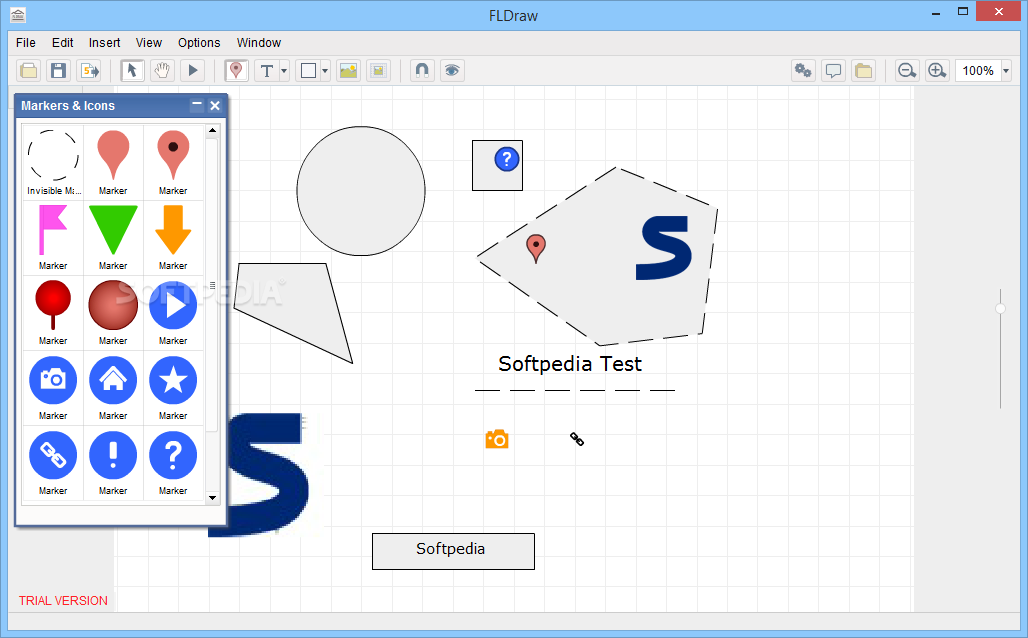Open the speech bubble tooltip panel icon
The image size is (1028, 638).
pyautogui.click(x=833, y=70)
